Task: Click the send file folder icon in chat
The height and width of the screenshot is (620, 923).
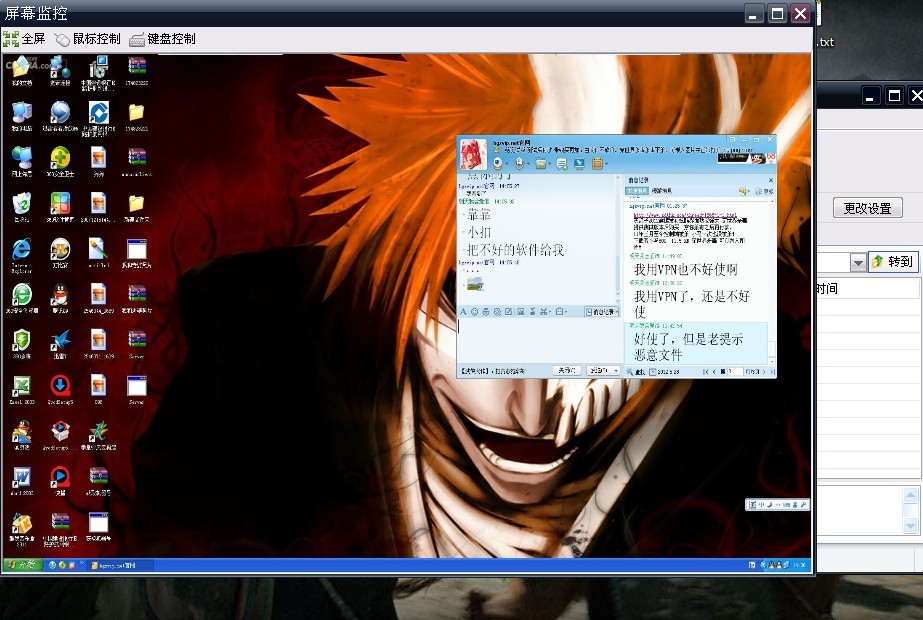Action: coord(540,164)
